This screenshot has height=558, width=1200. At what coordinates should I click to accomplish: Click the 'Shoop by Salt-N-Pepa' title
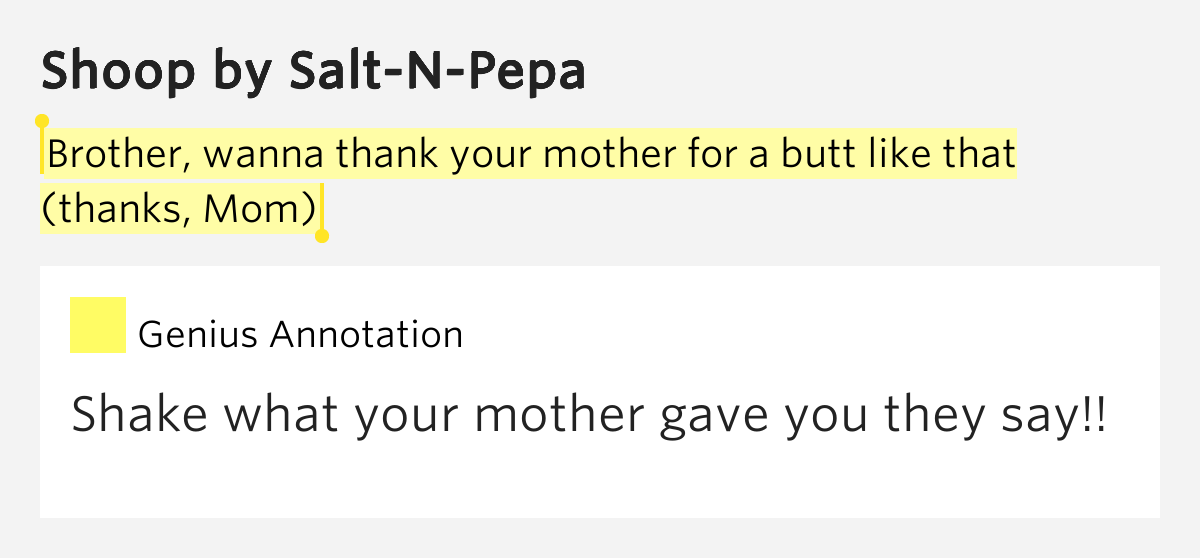tap(314, 72)
